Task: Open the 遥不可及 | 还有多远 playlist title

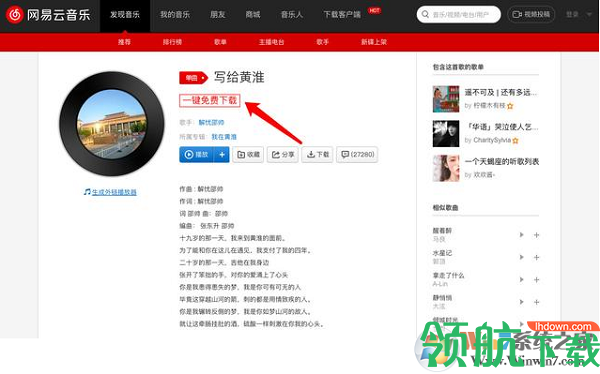Action: tap(501, 92)
